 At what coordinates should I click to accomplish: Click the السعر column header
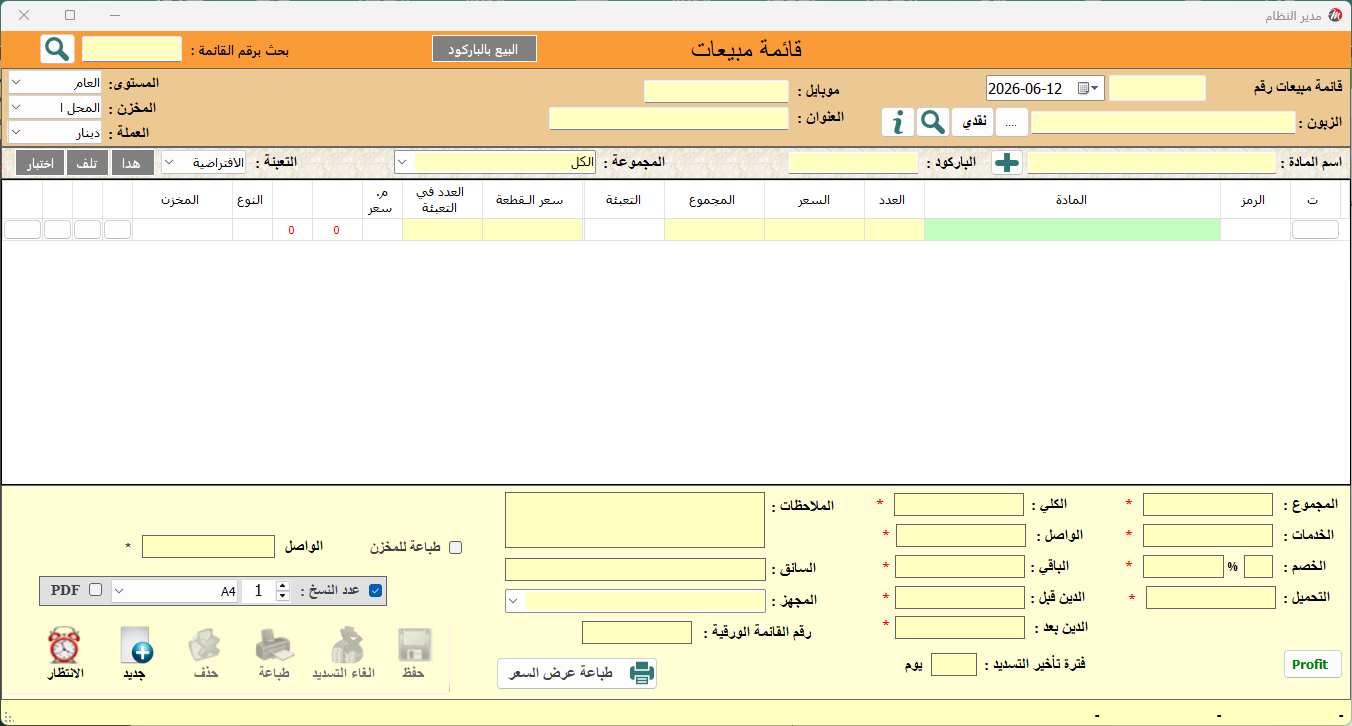pos(814,200)
